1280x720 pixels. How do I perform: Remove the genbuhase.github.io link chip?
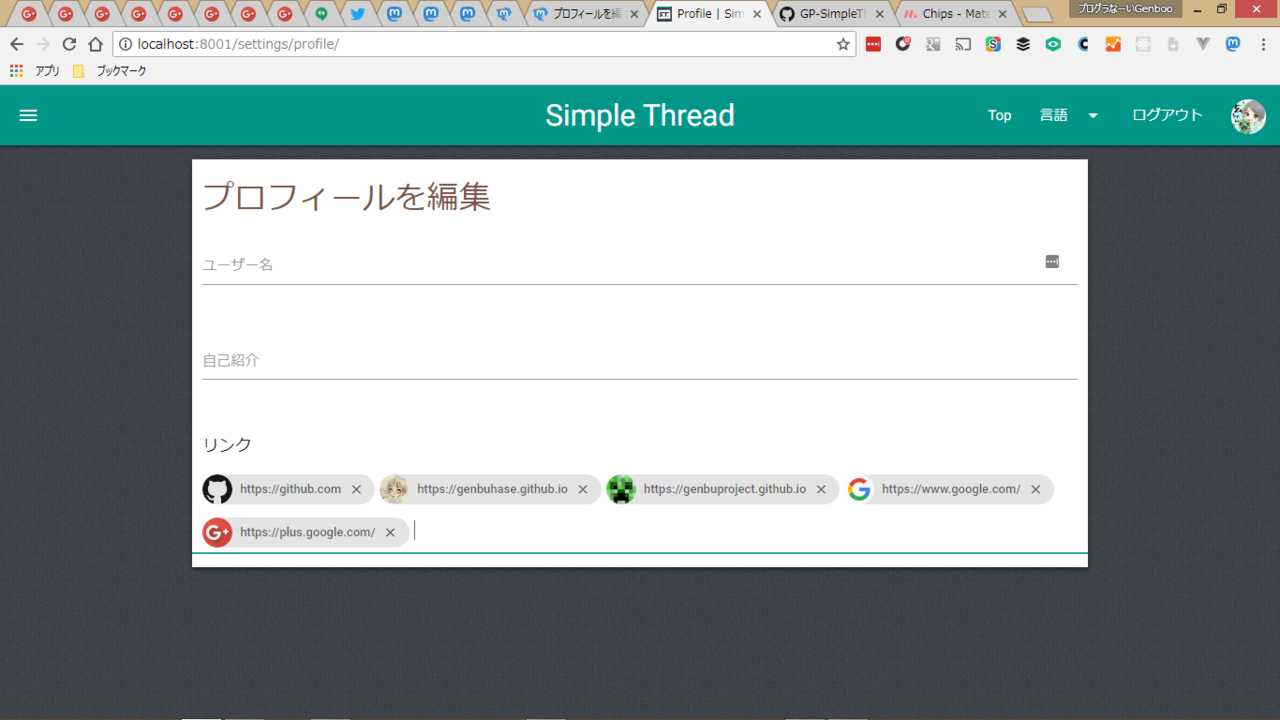583,490
